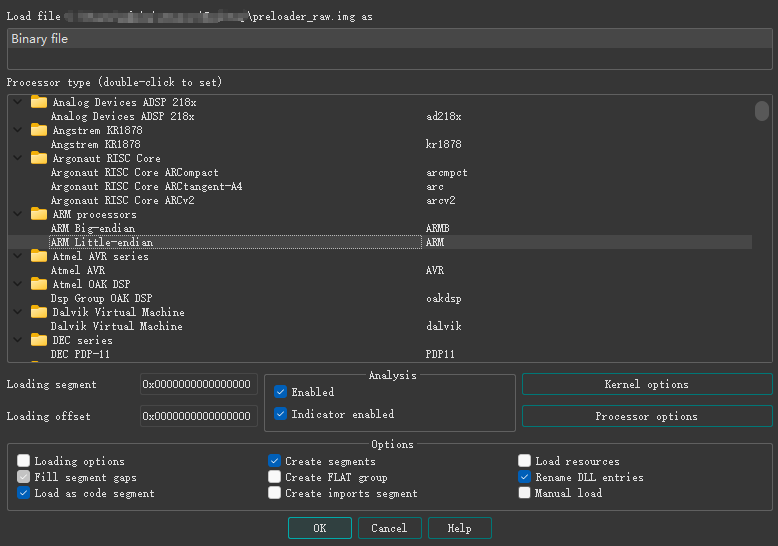Collapse the Atmel AVR series group
The image size is (778, 546).
[x=16, y=256]
